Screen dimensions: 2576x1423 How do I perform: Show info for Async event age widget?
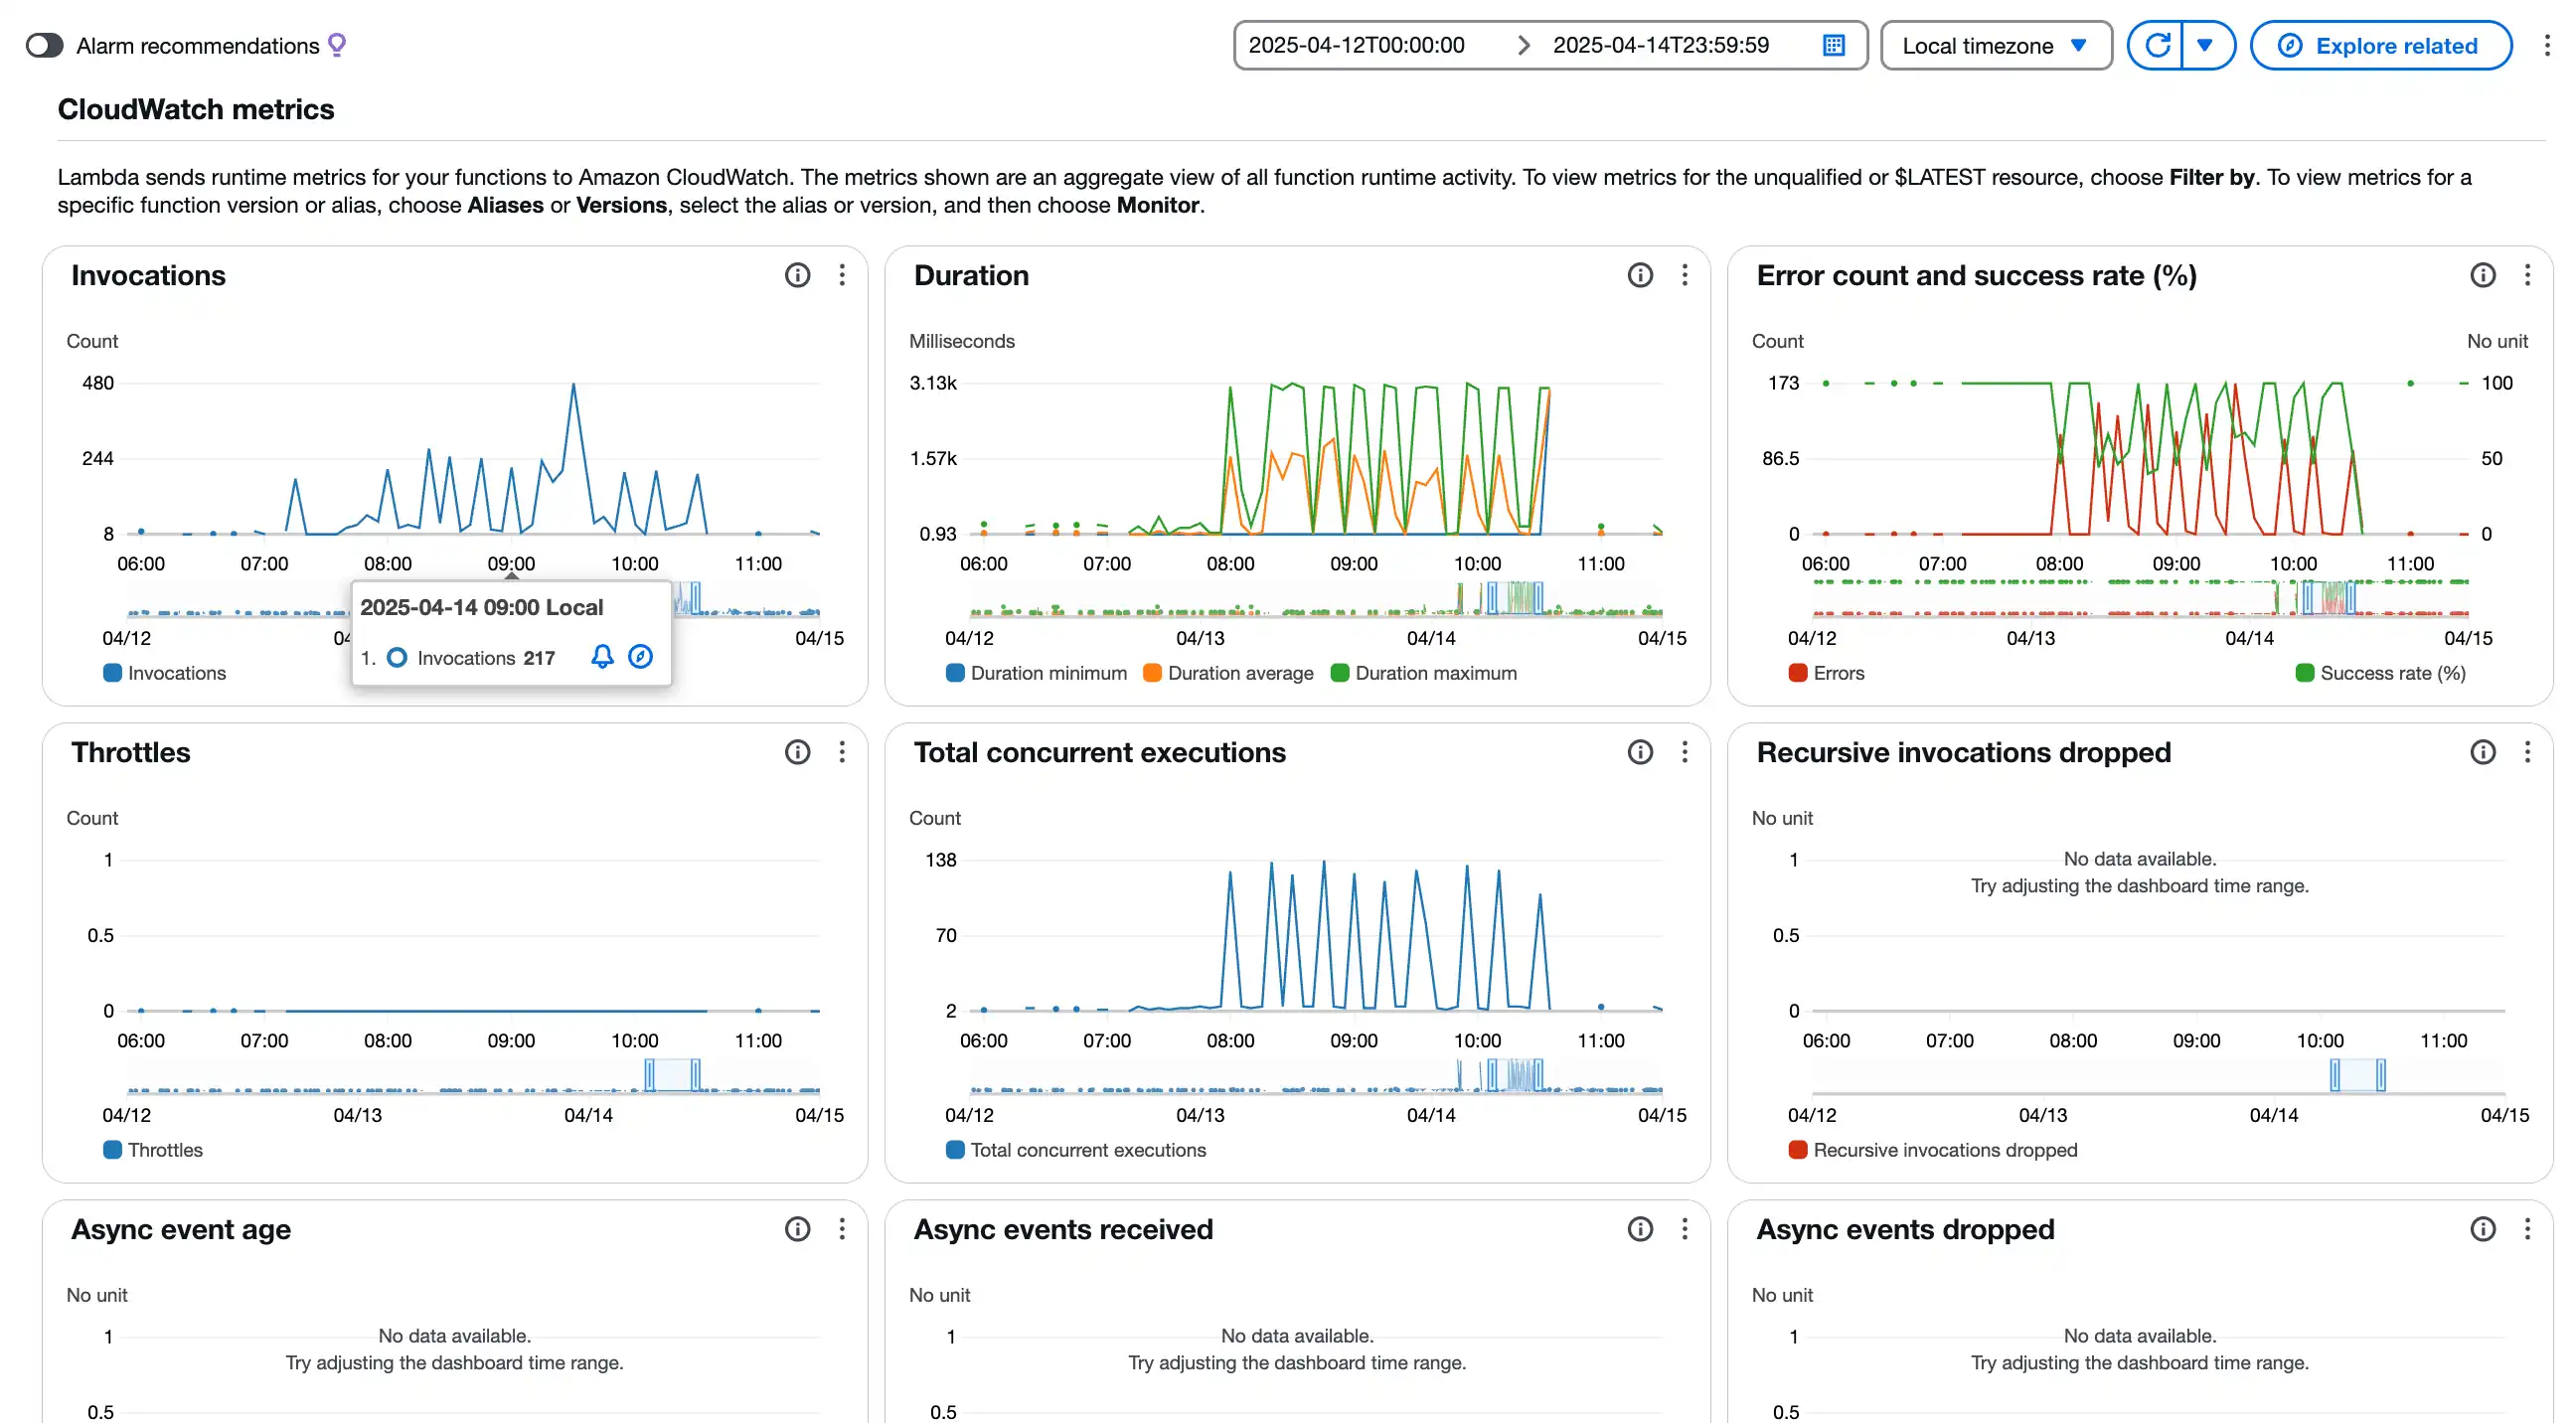797,1229
